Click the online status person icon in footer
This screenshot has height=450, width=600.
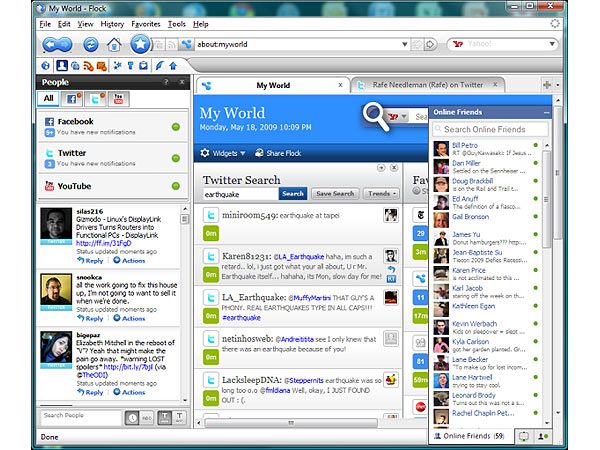click(x=543, y=436)
